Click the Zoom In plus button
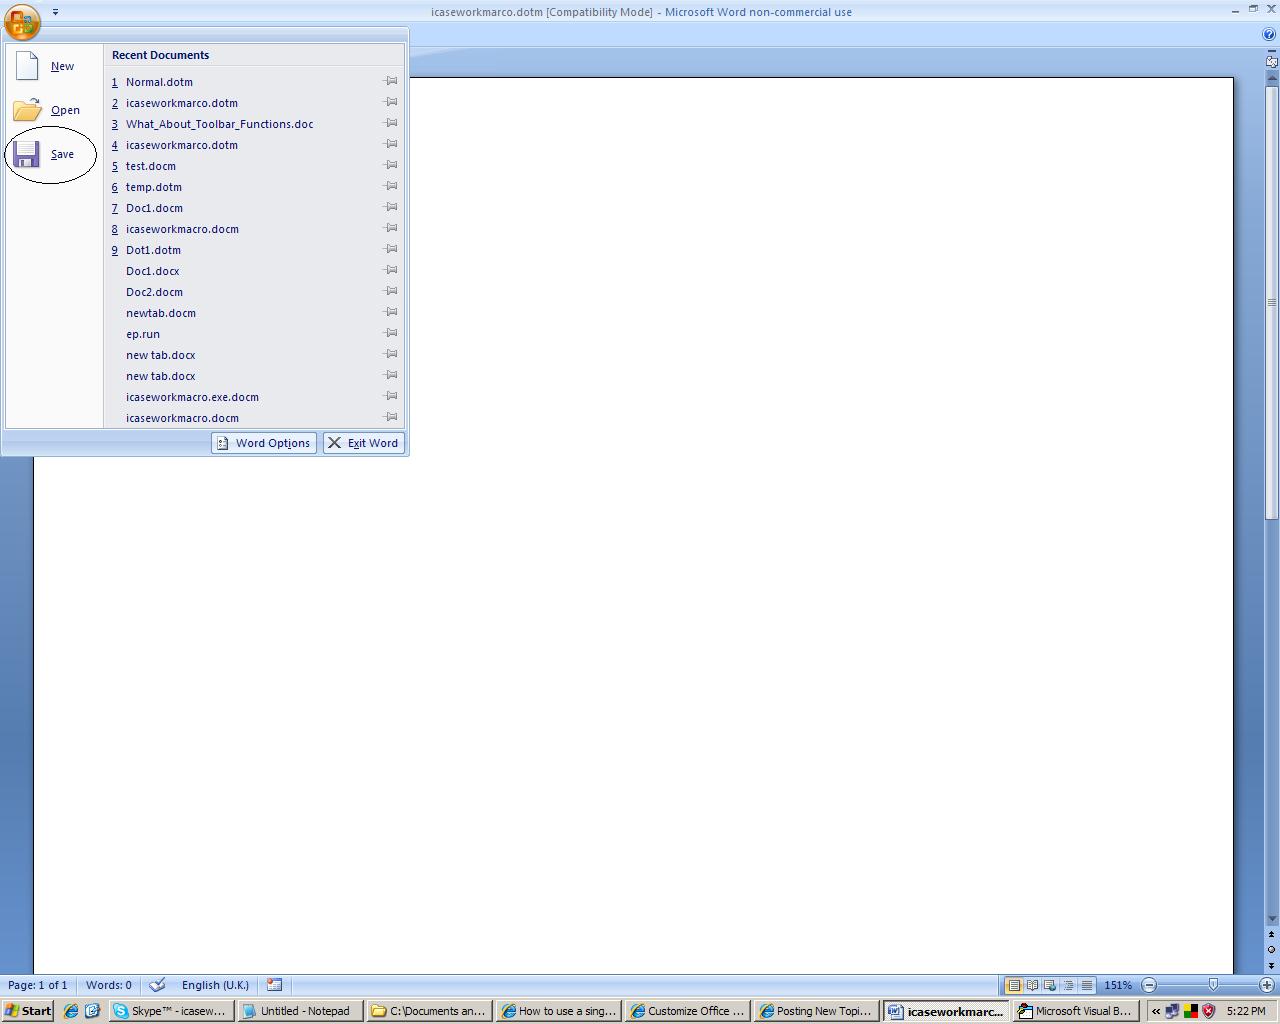This screenshot has width=1280, height=1024. tap(1266, 985)
